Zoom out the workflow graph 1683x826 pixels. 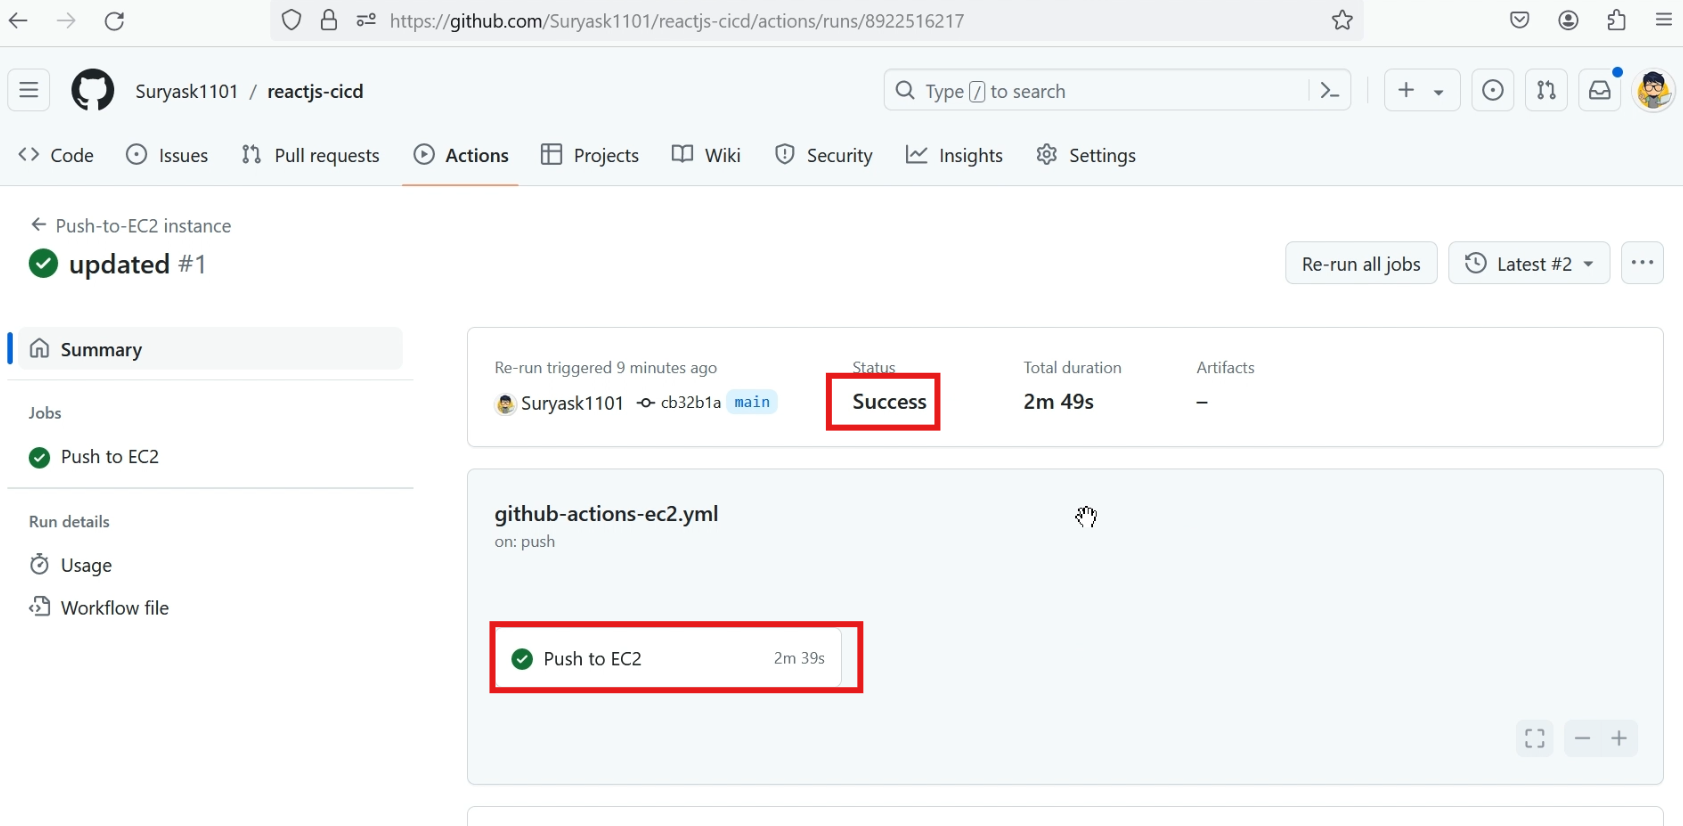click(x=1582, y=739)
